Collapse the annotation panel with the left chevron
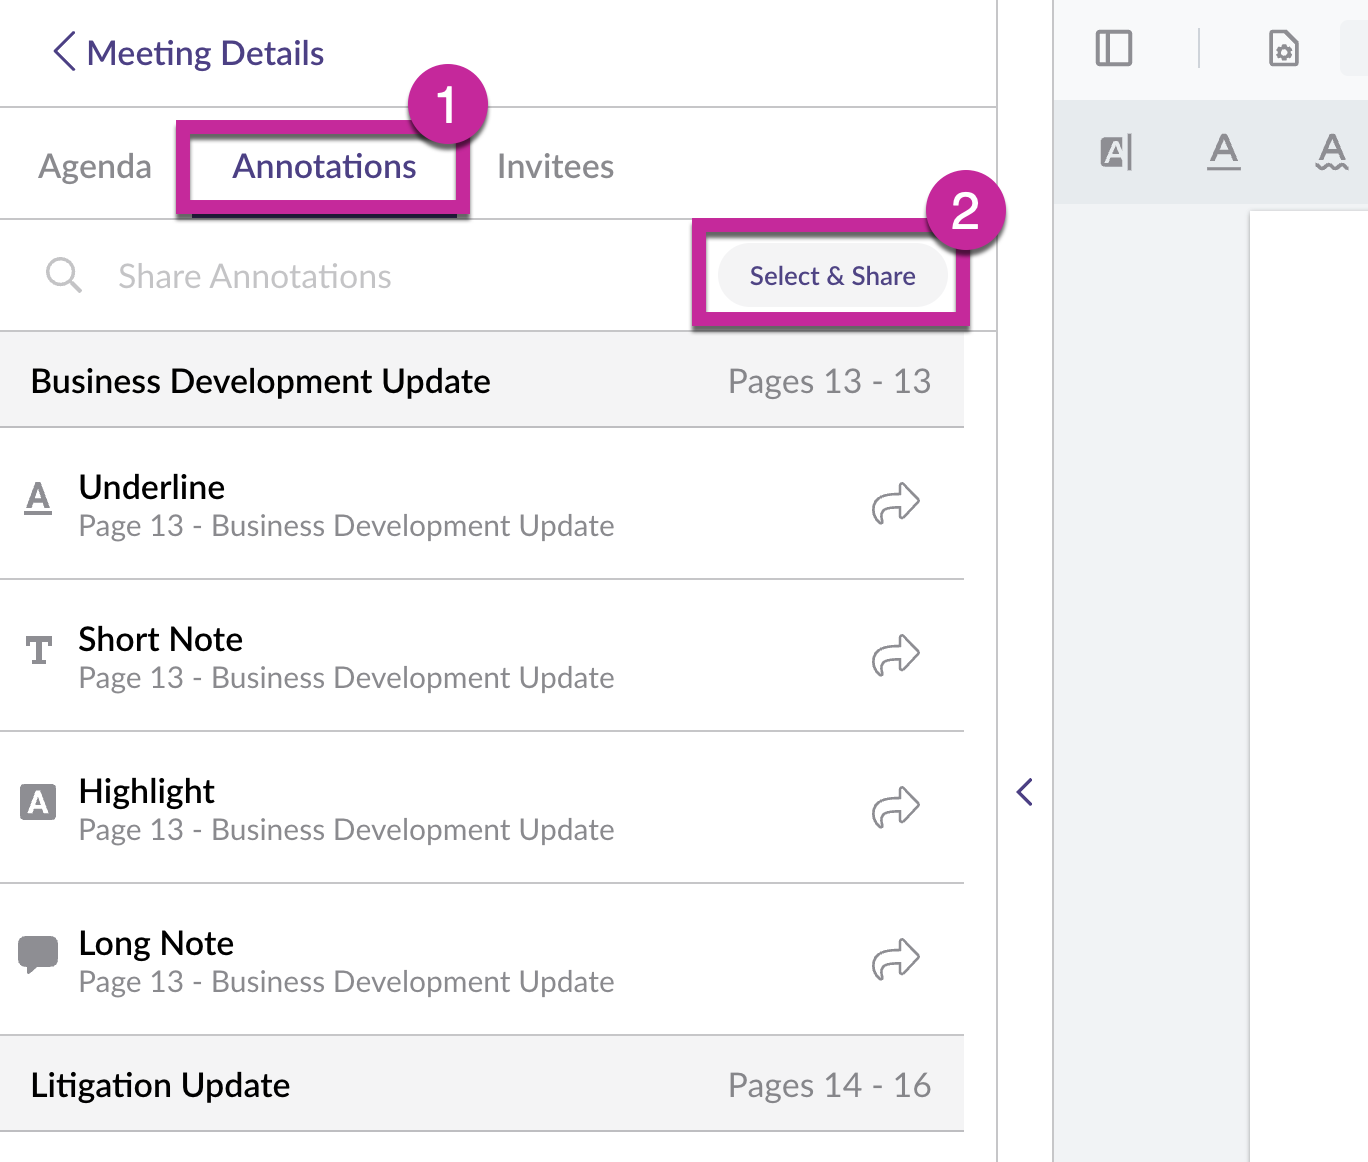The height and width of the screenshot is (1162, 1368). [1024, 791]
